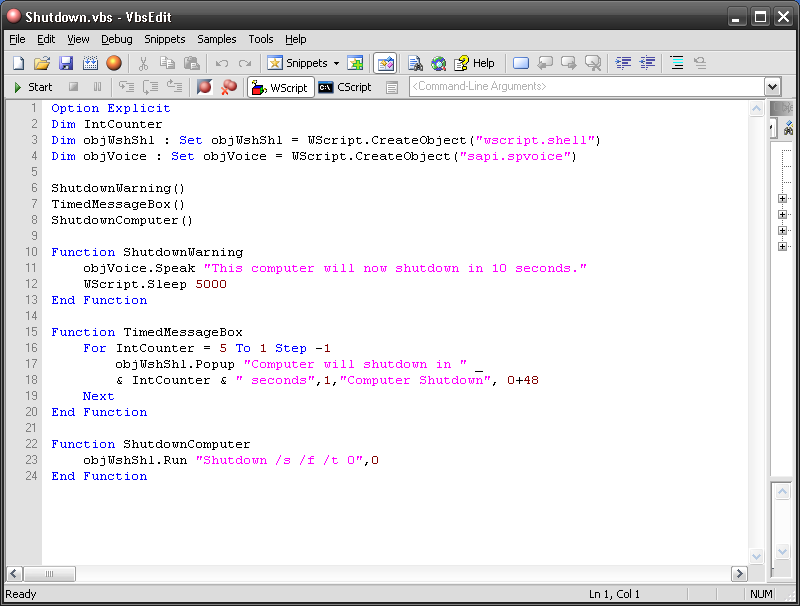Click the Indent lines icon
This screenshot has width=800, height=606.
623,63
